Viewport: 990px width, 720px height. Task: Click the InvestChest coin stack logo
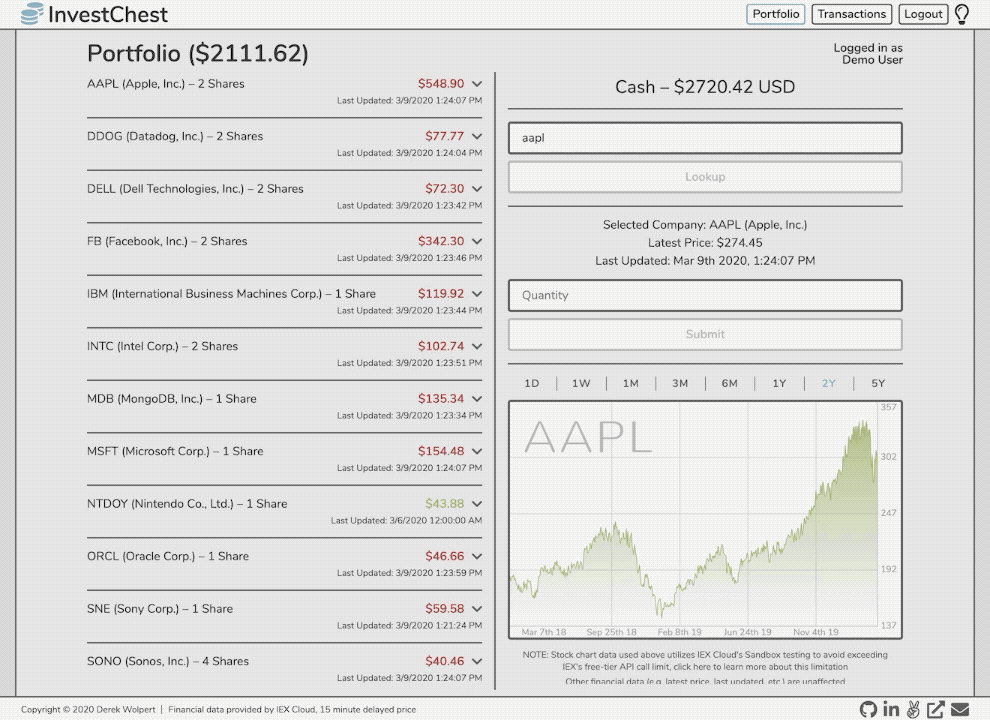[x=32, y=14]
